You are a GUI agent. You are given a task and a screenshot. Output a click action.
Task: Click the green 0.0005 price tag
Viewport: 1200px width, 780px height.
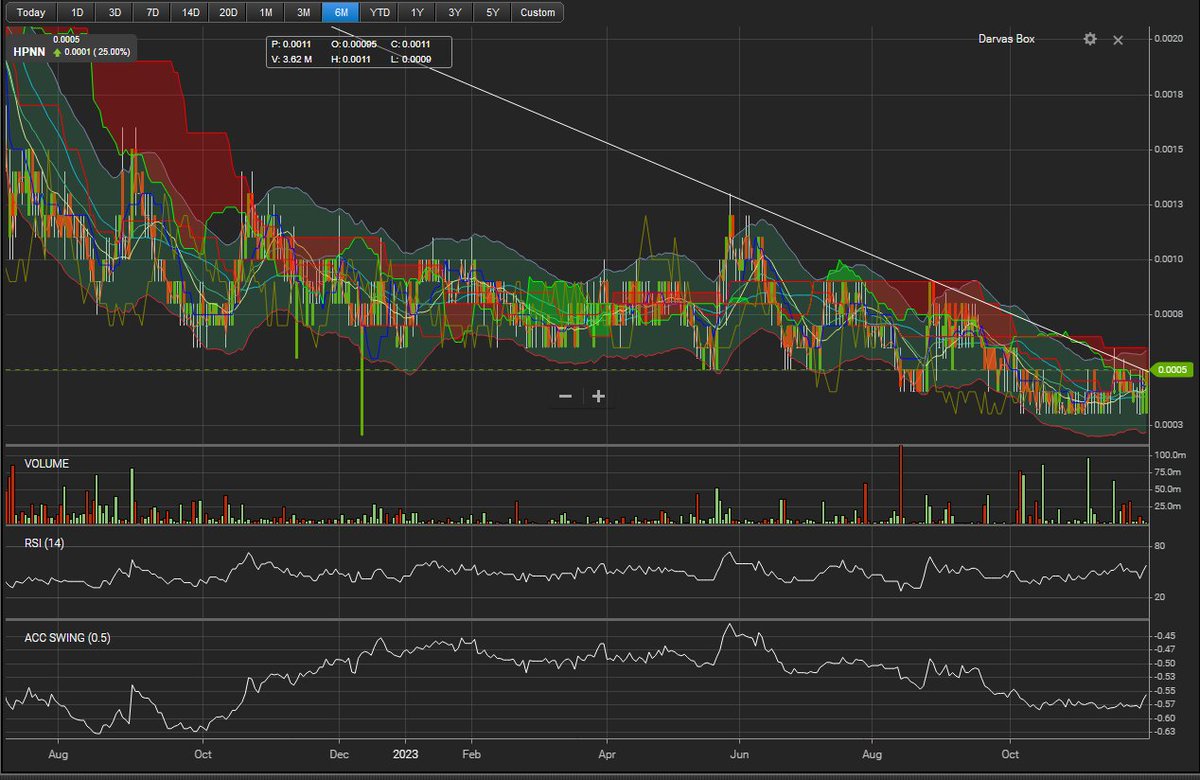(1171, 369)
